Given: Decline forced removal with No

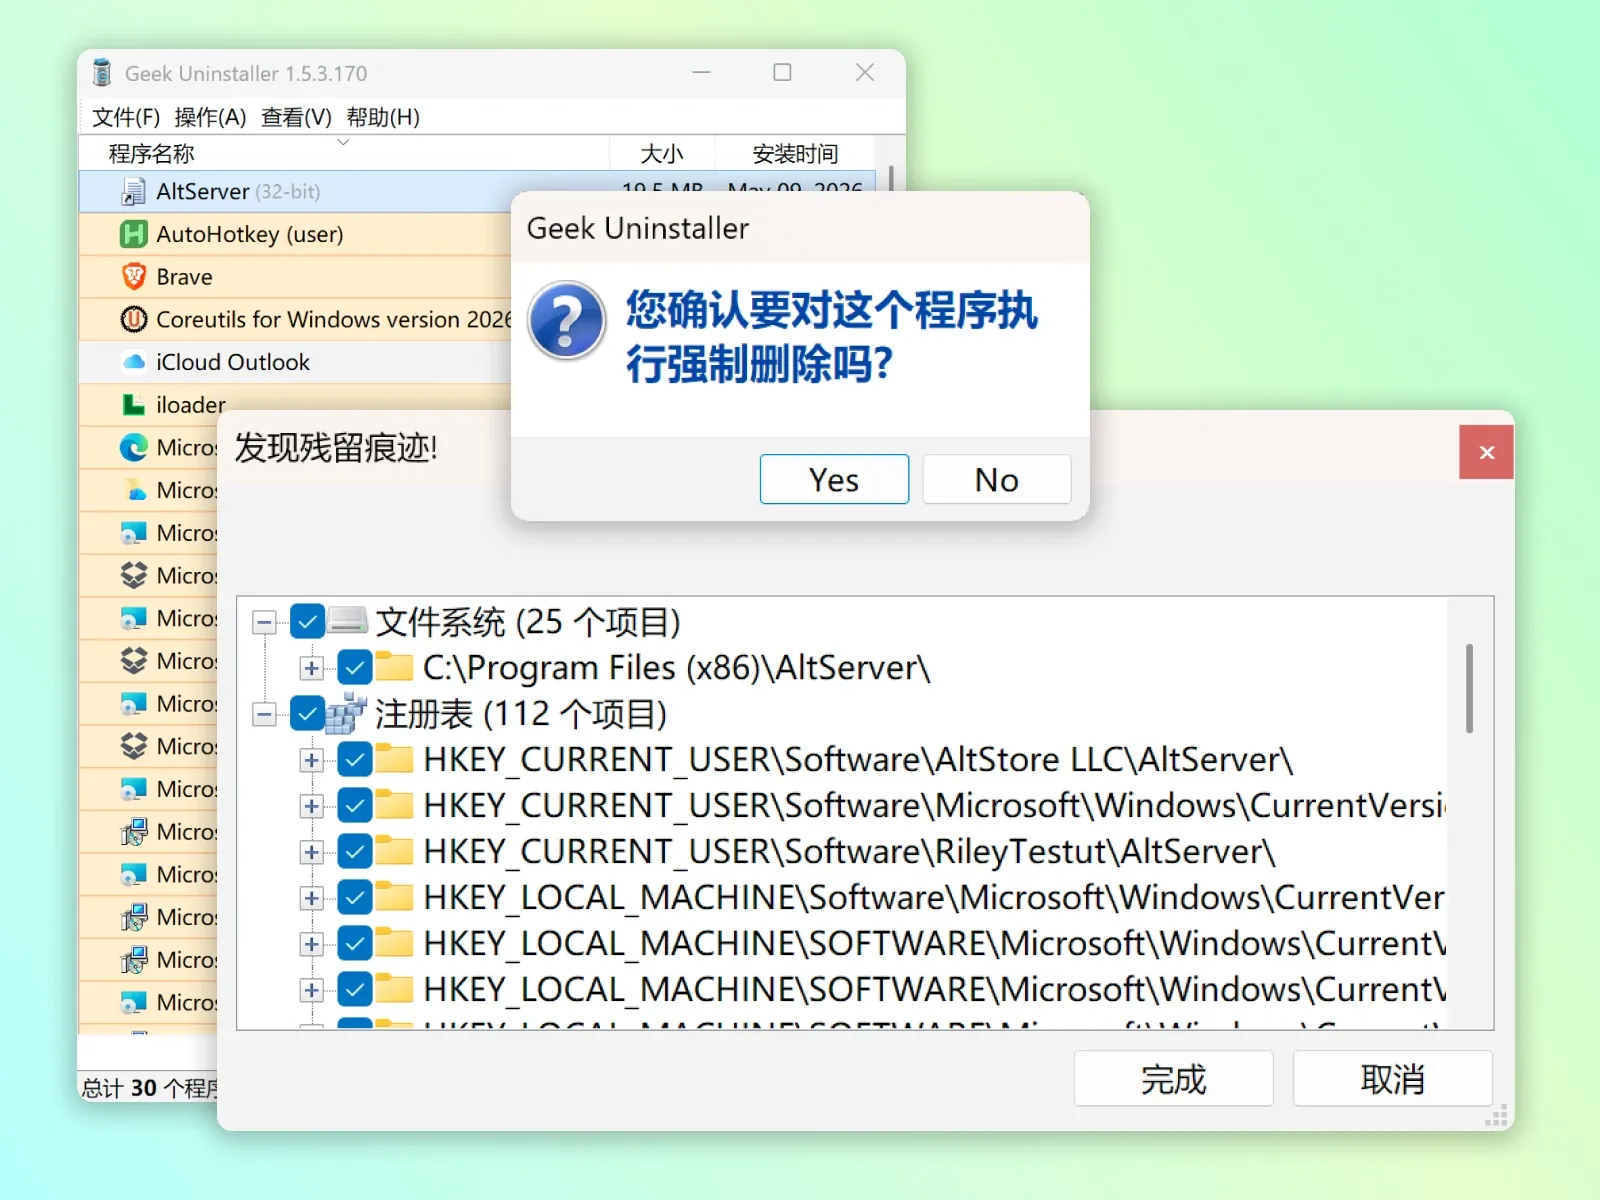Looking at the screenshot, I should pos(997,479).
